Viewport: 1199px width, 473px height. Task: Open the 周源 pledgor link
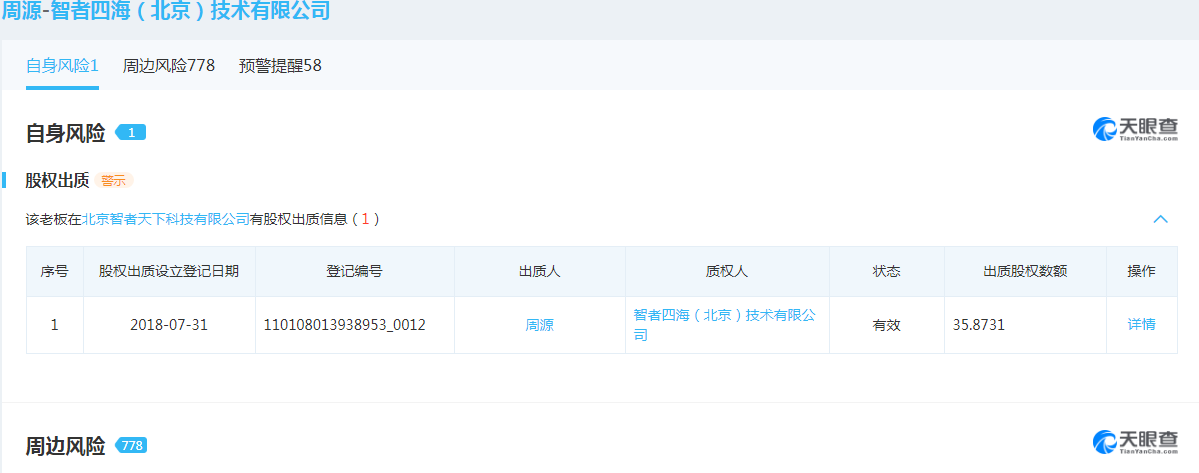coord(539,325)
